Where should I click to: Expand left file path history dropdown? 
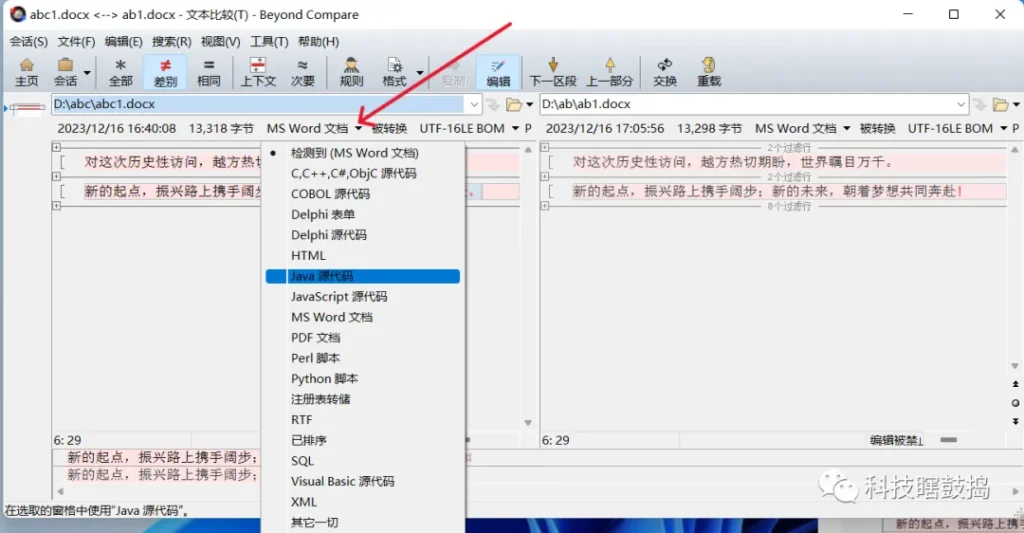coord(474,104)
